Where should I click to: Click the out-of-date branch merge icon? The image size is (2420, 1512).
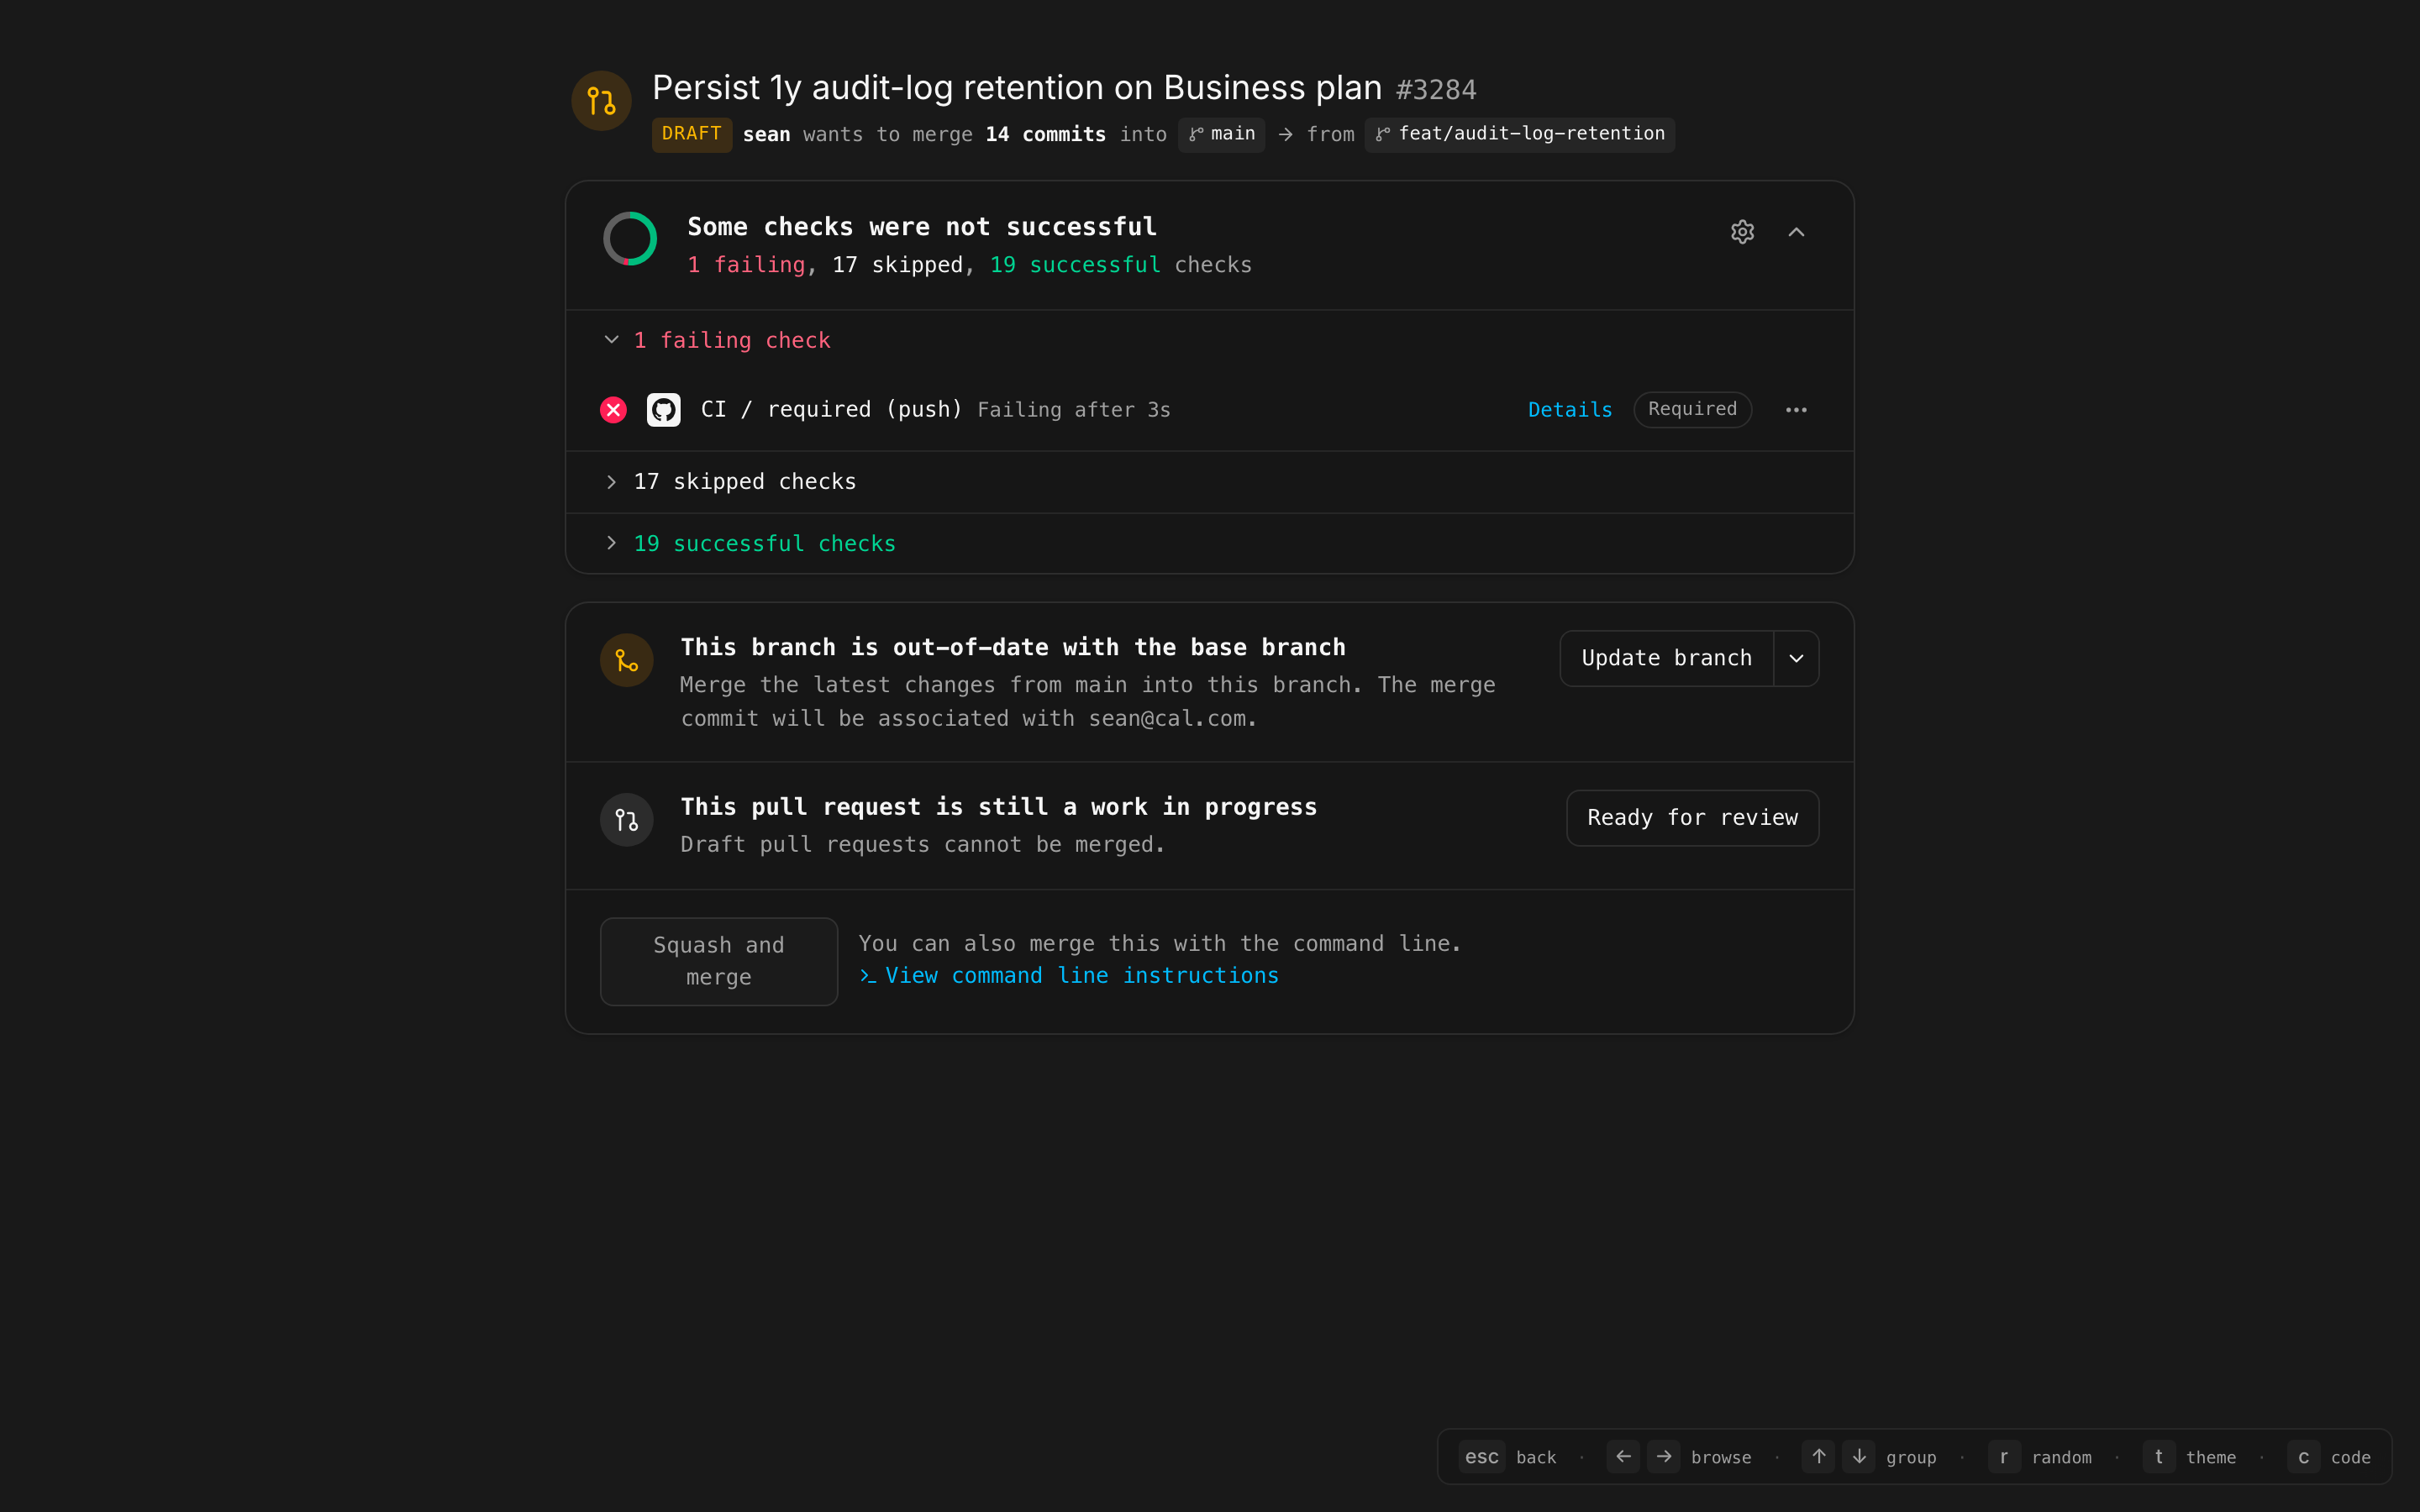coord(627,661)
